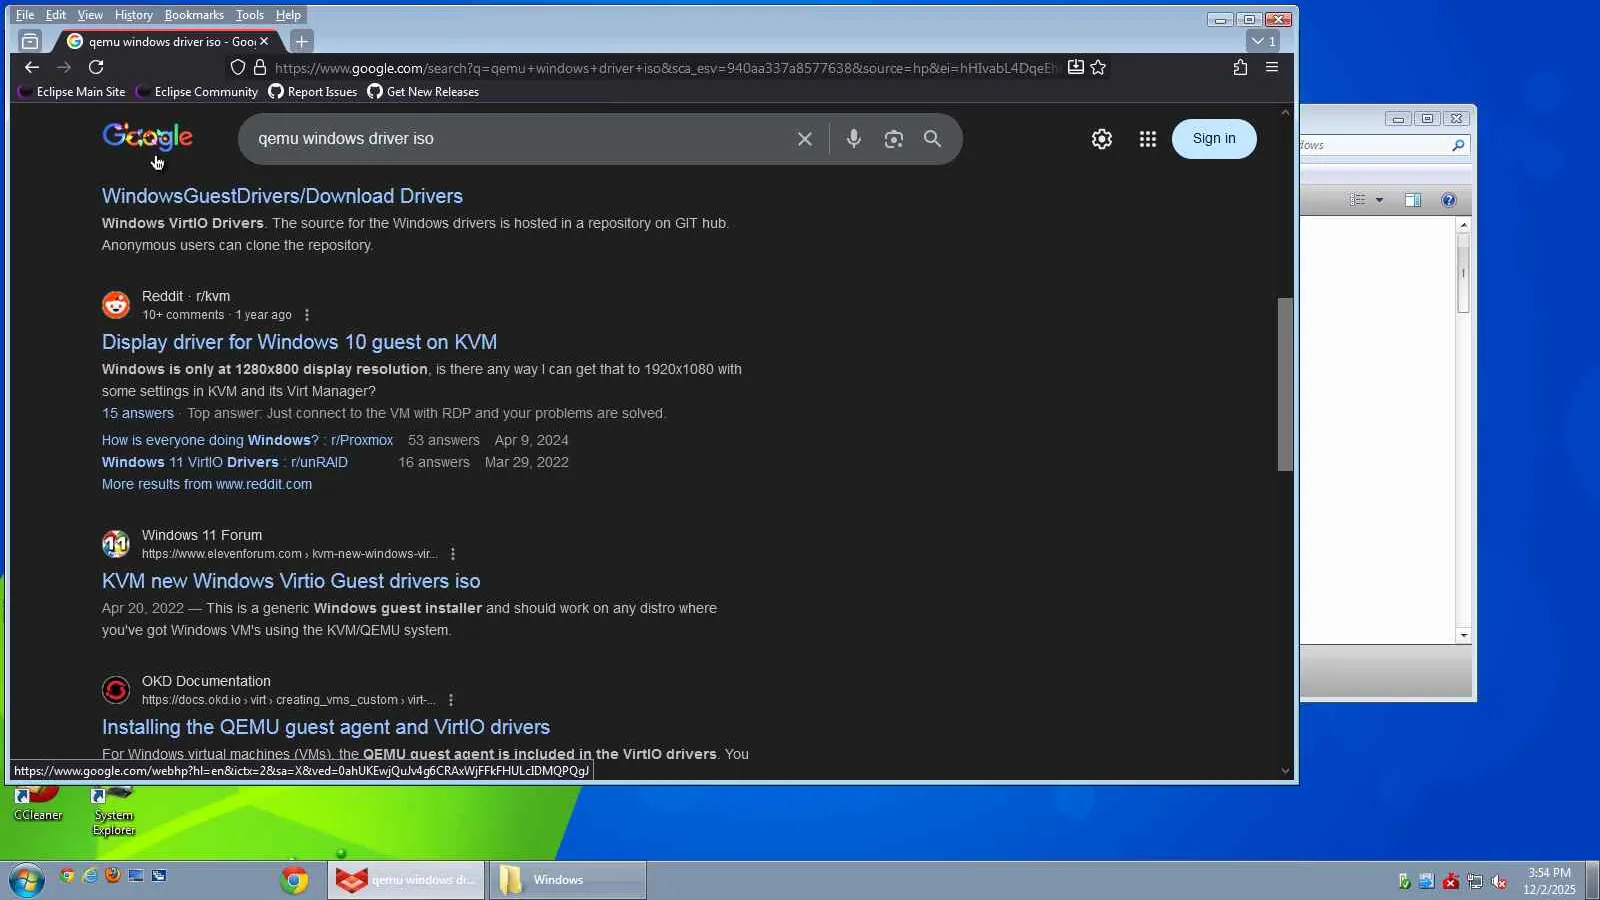Clear the search query with the X

pyautogui.click(x=805, y=139)
